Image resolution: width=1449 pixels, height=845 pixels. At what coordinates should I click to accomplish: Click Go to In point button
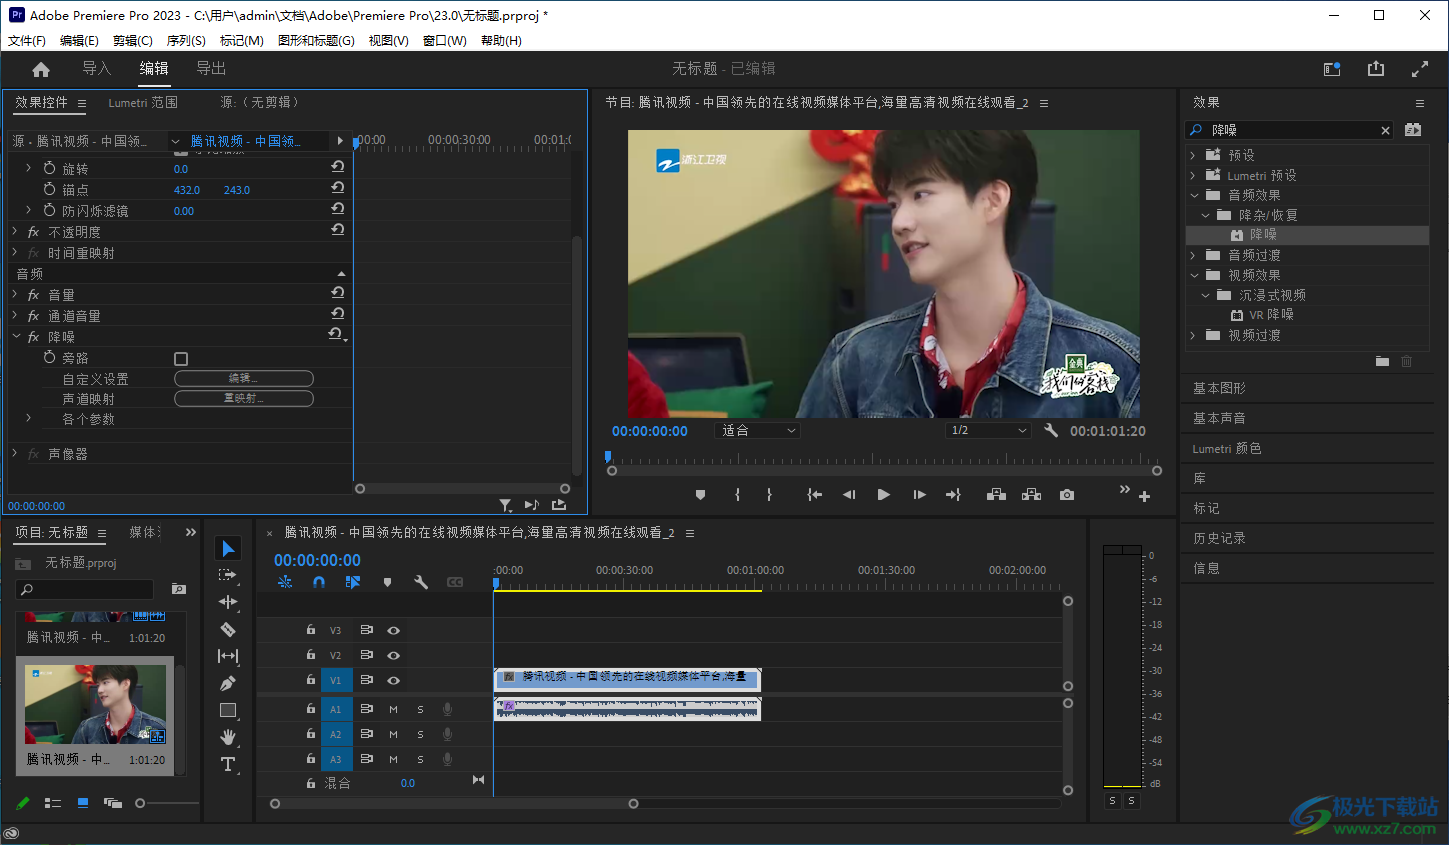(x=815, y=495)
